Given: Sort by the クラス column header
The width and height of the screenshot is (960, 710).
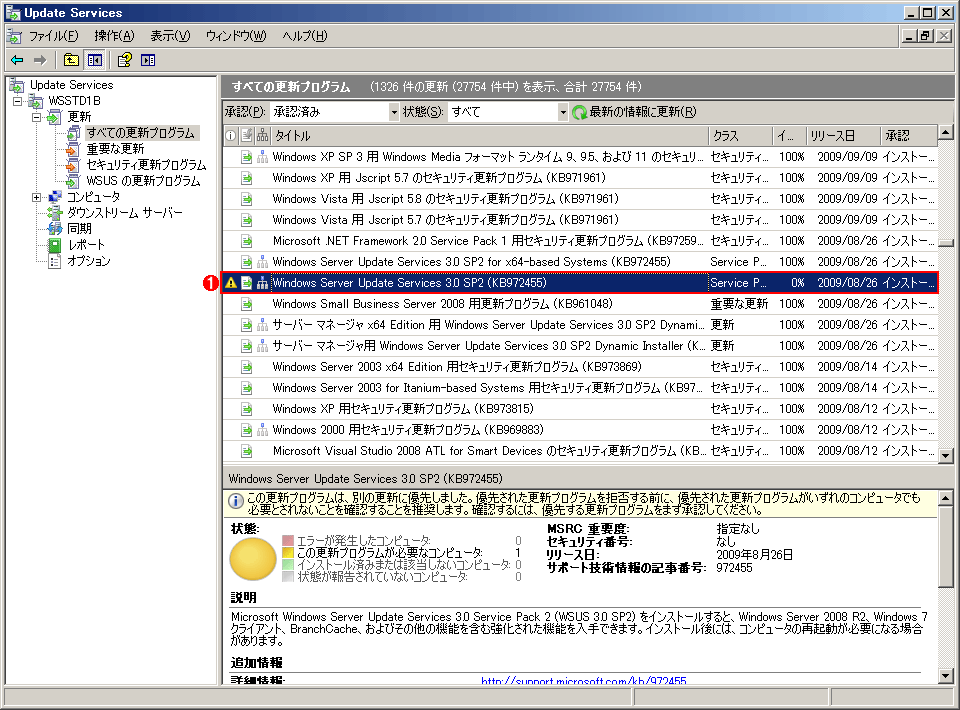Looking at the screenshot, I should pos(741,135).
